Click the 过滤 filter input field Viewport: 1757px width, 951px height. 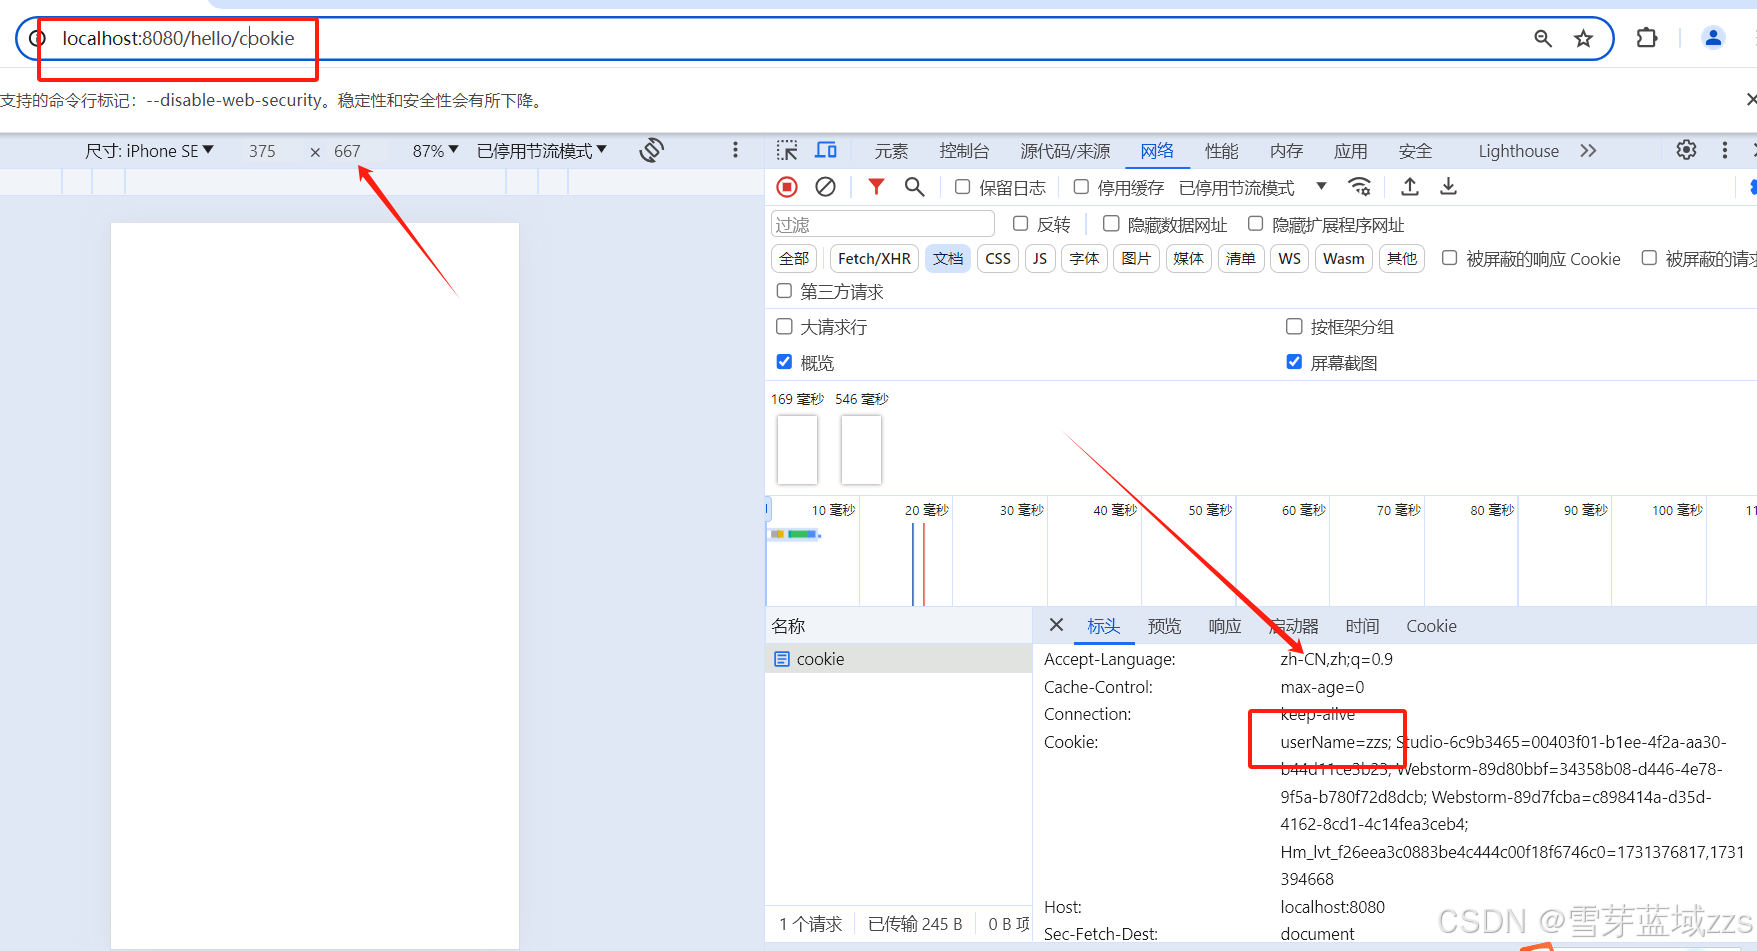[x=880, y=223]
